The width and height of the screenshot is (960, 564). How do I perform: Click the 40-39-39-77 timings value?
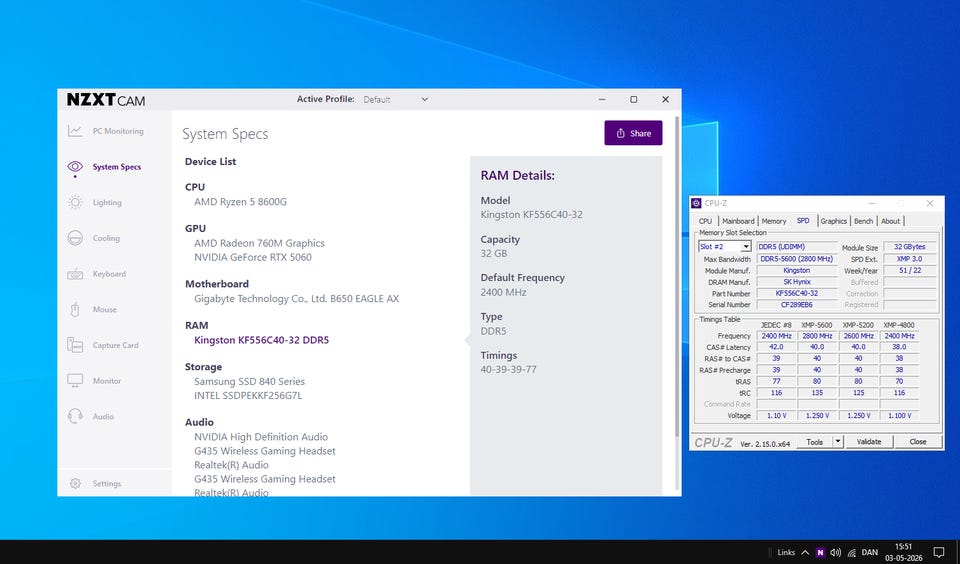(x=508, y=369)
